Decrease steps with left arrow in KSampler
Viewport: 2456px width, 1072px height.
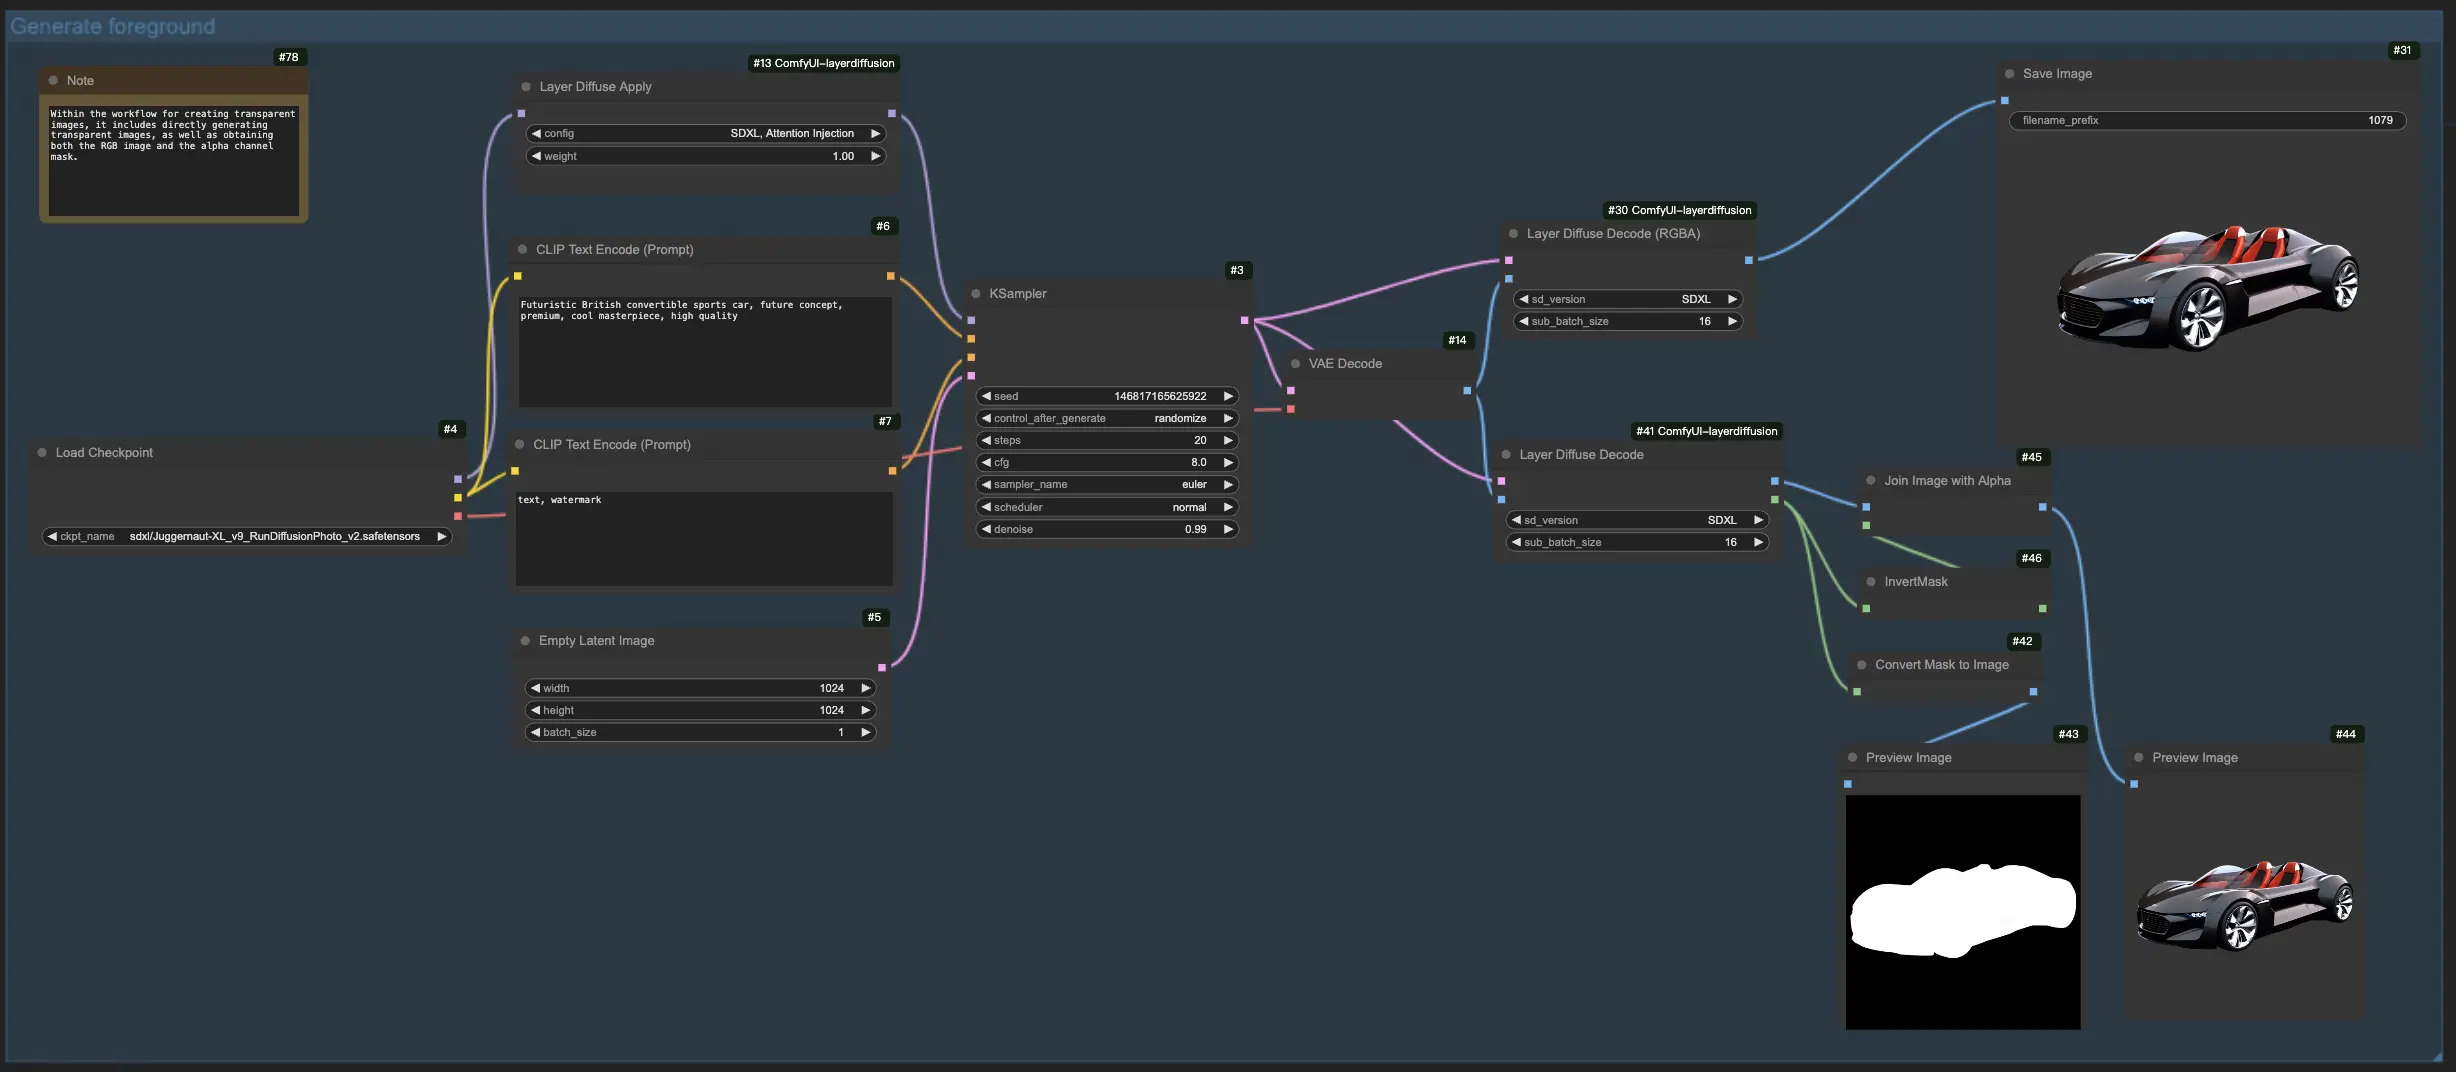[x=986, y=440]
